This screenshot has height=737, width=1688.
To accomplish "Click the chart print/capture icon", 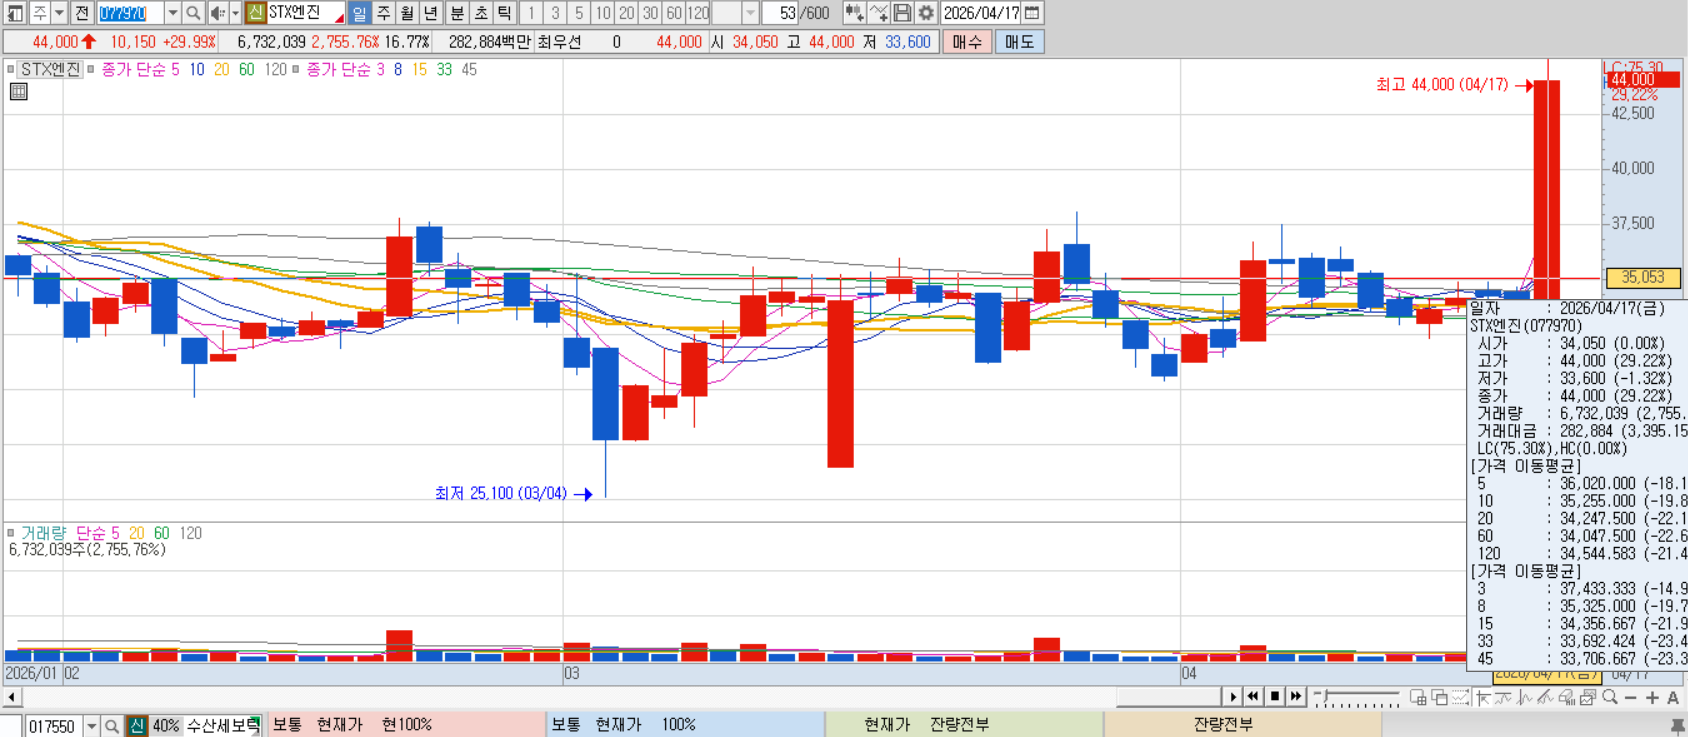I will point(1588,697).
